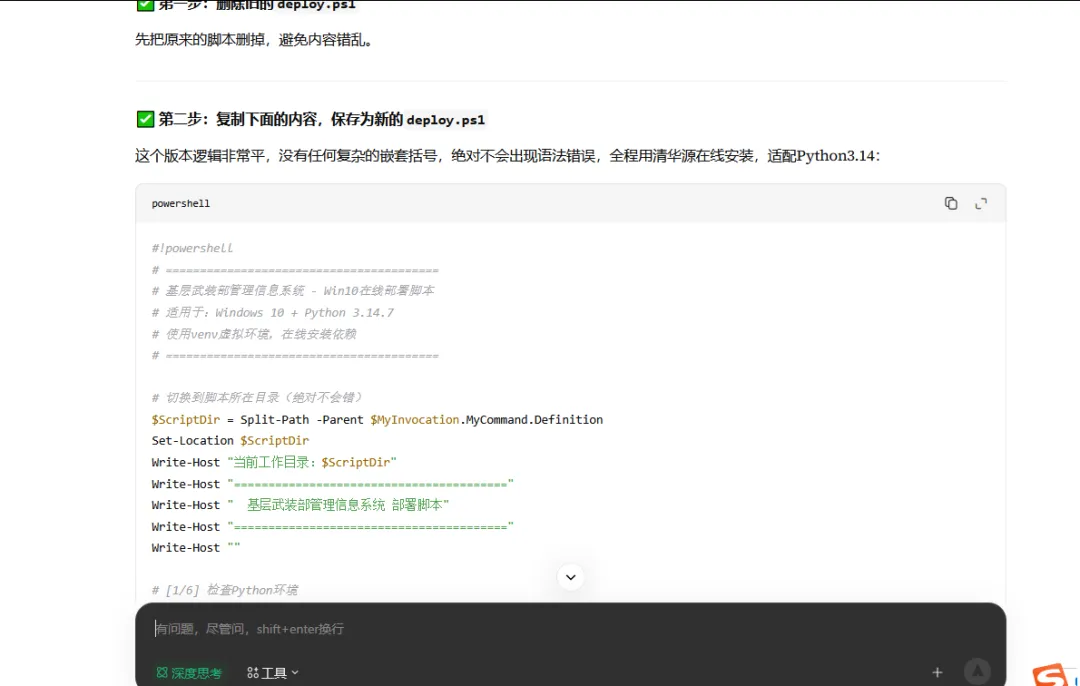1080x686 pixels.
Task: Click the comment 使用venv虚拟环境
Action: pyautogui.click(x=253, y=334)
